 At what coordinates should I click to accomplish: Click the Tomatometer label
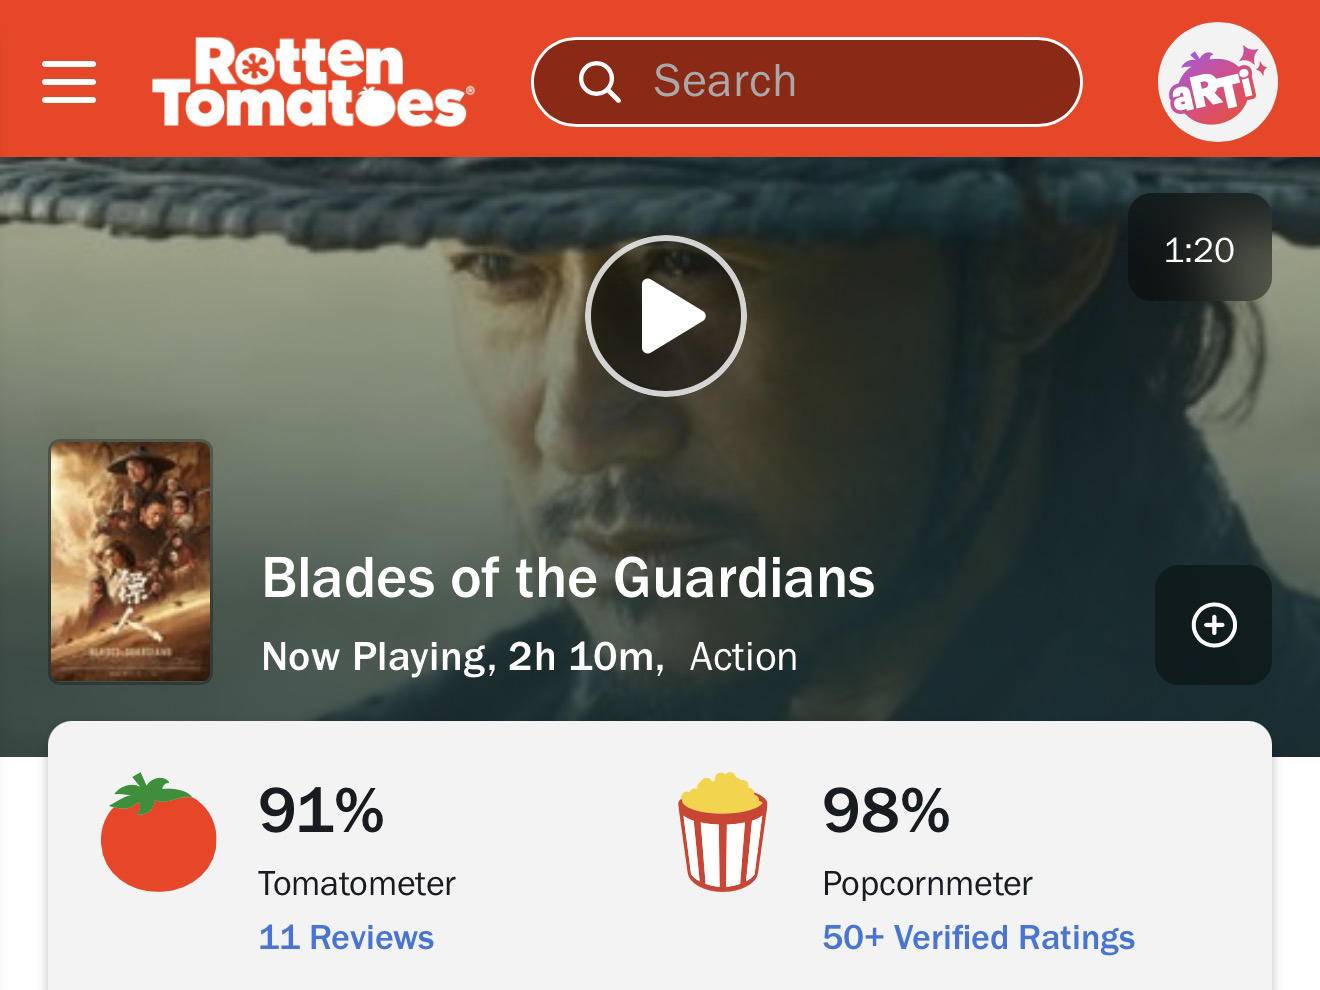click(x=356, y=883)
